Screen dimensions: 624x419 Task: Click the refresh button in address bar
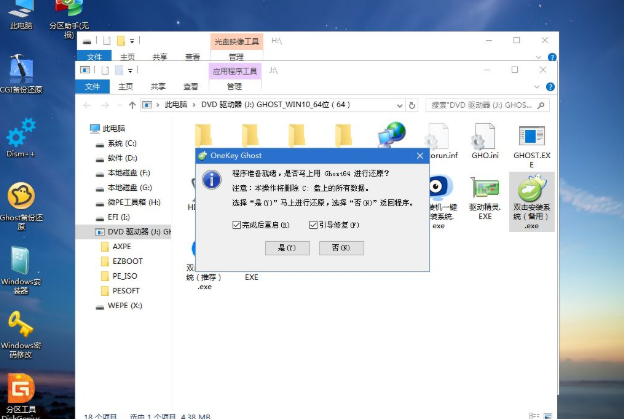tap(412, 105)
